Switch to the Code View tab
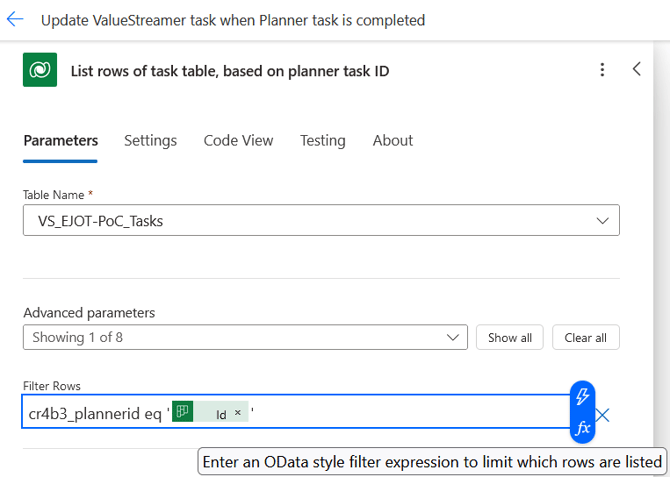The width and height of the screenshot is (670, 477). coord(238,141)
